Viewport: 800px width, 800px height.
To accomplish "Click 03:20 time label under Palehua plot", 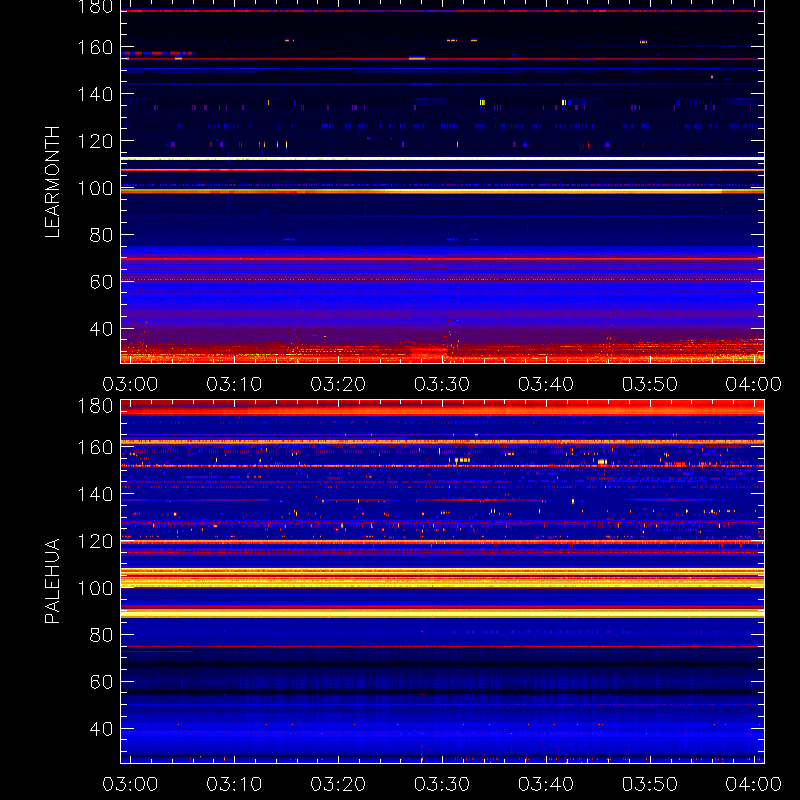I will 338,784.
